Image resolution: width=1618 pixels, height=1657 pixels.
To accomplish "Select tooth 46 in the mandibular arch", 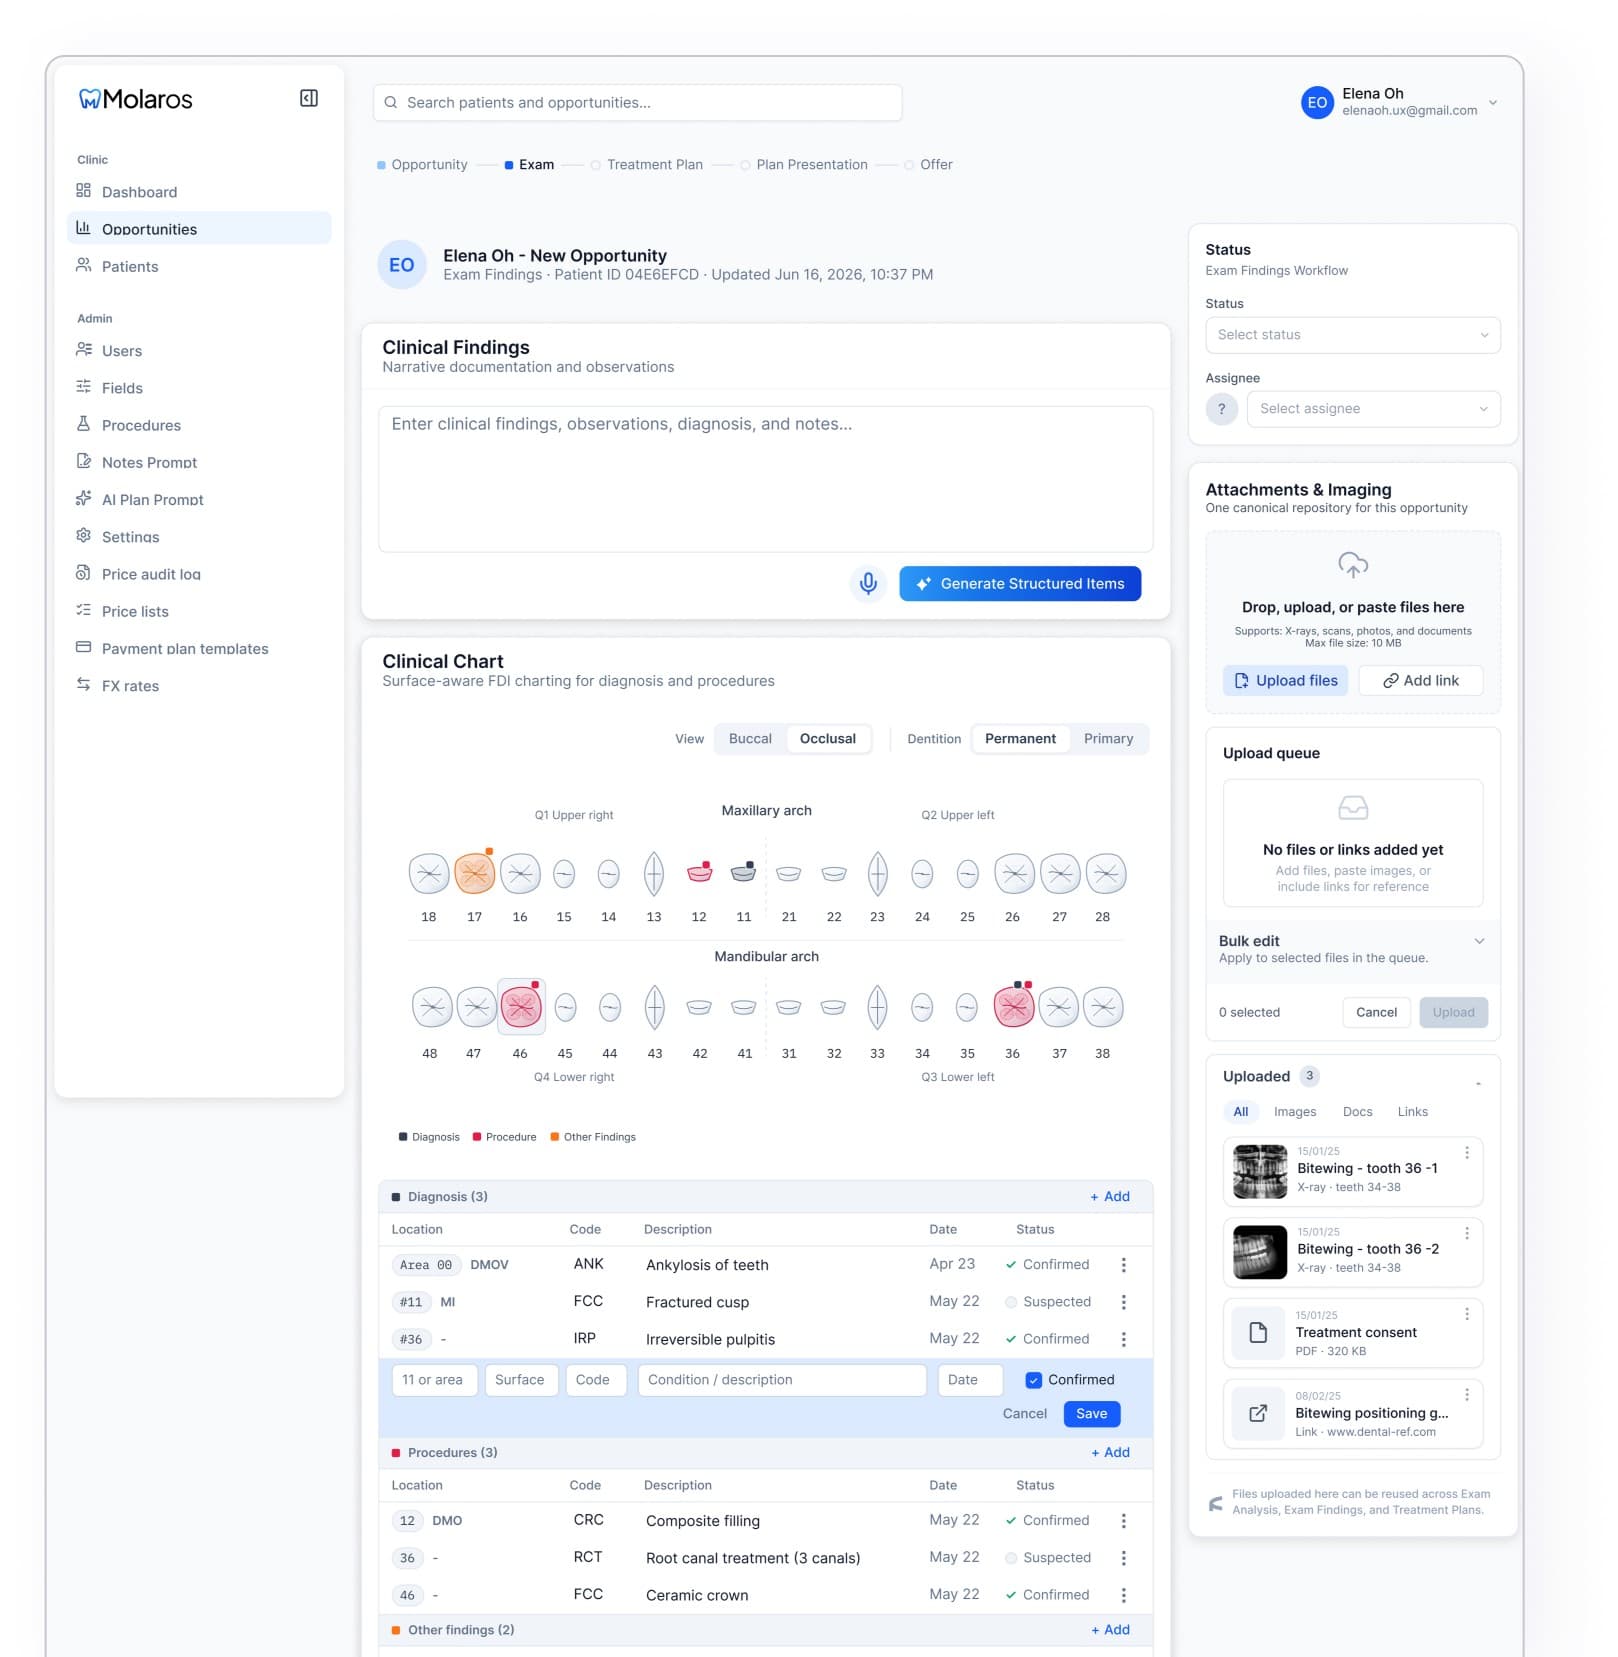I will pyautogui.click(x=520, y=1007).
